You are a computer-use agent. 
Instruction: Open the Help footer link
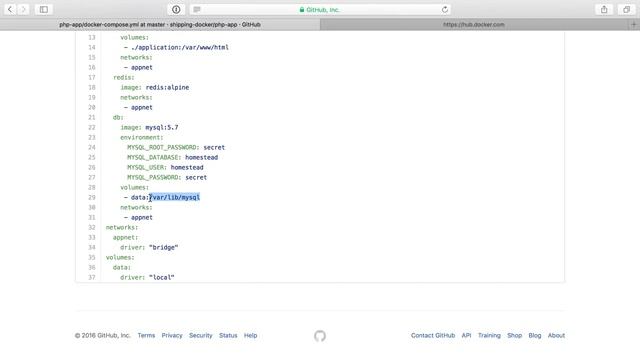(x=250, y=336)
